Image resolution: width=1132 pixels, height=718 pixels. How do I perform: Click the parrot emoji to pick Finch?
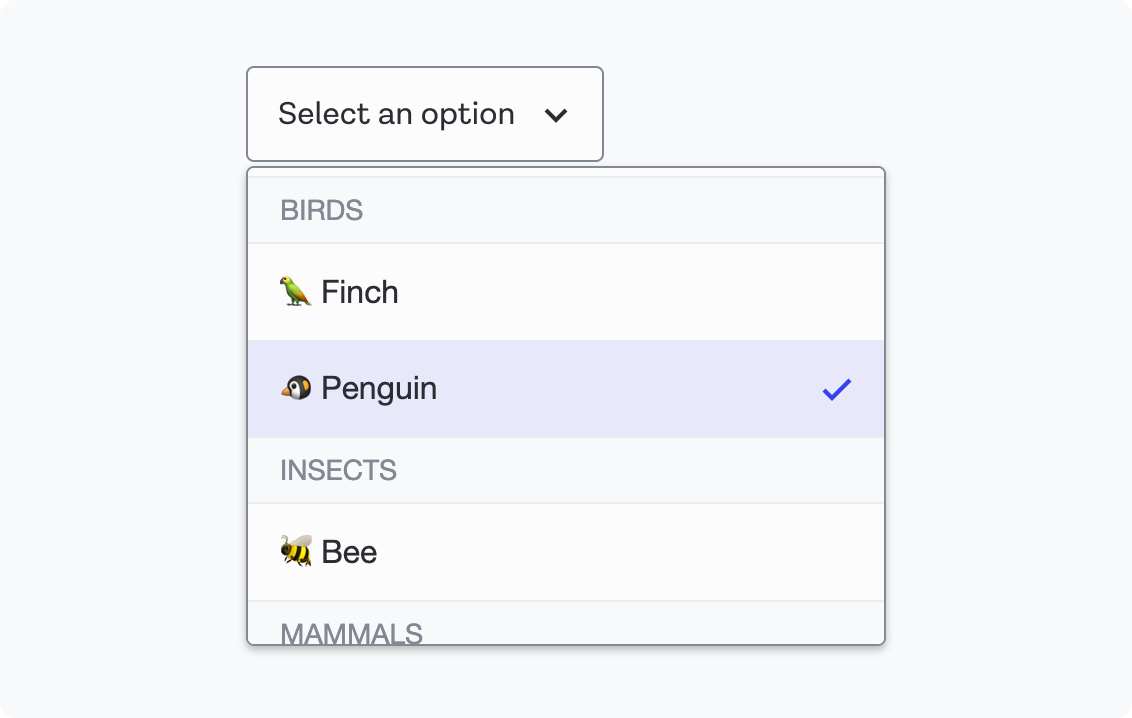(x=294, y=291)
